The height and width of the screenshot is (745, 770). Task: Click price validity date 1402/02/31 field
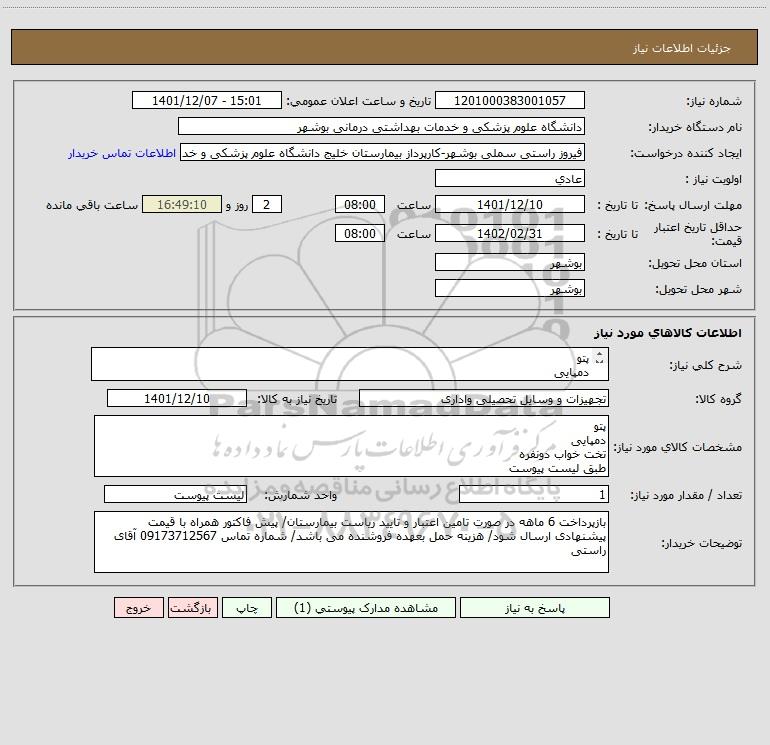[510, 233]
